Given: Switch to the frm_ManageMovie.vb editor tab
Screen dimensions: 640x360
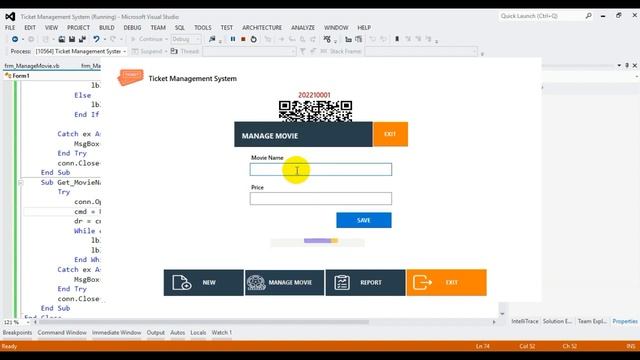Looking at the screenshot, I should 32,65.
